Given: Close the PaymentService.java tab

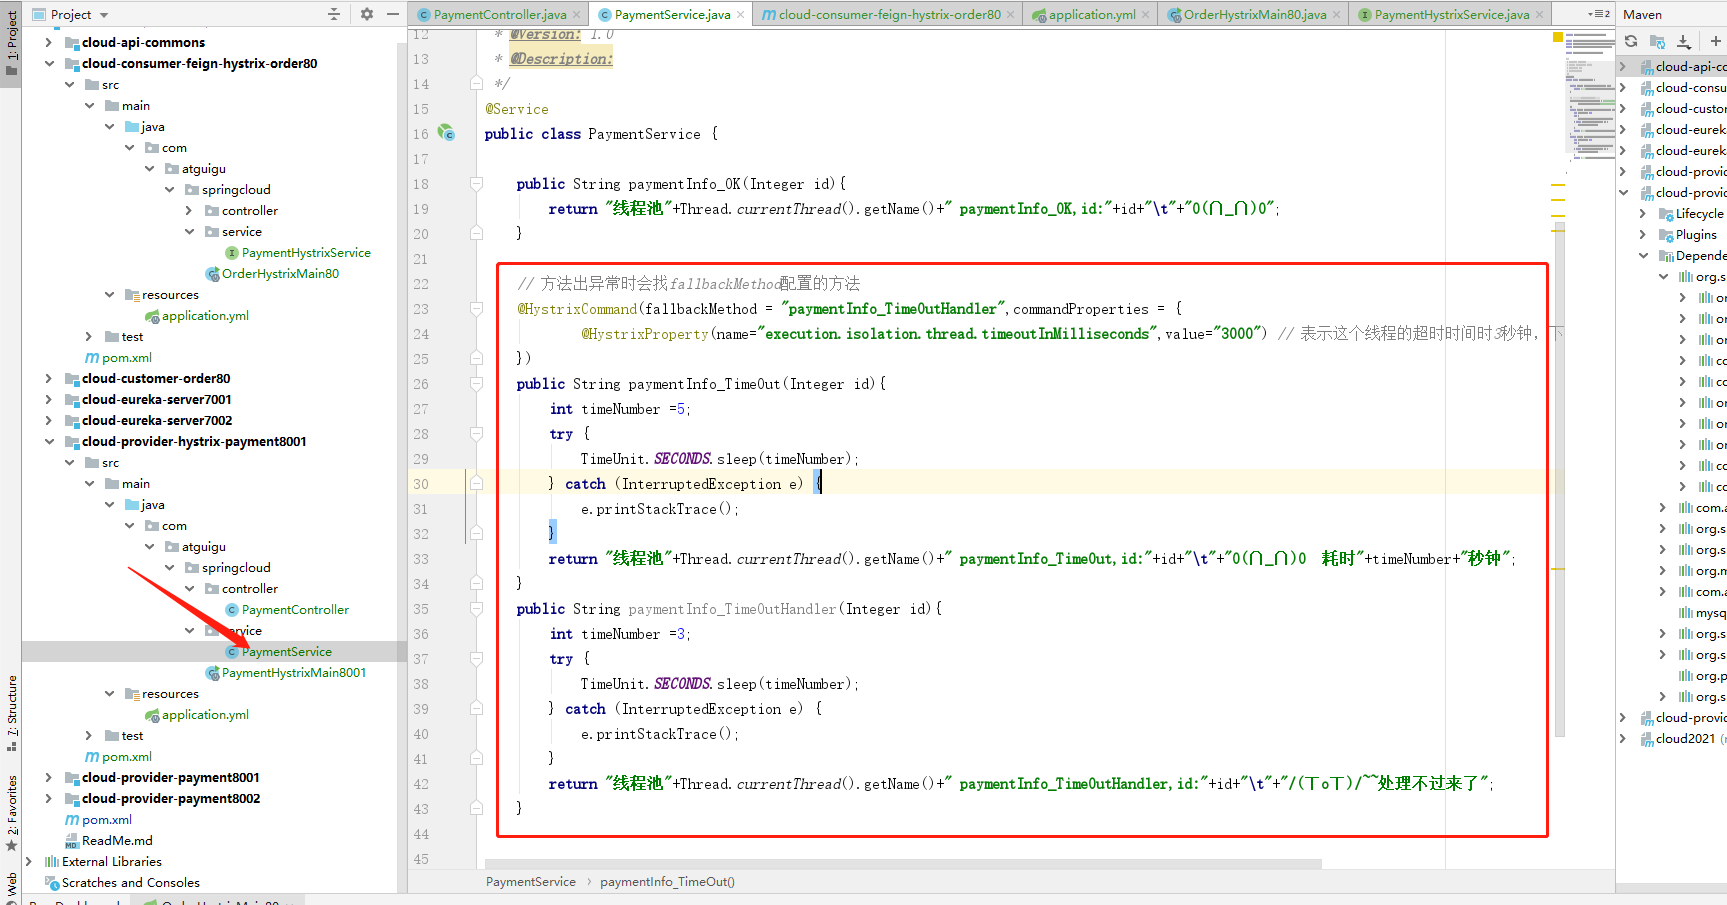Looking at the screenshot, I should pos(741,15).
